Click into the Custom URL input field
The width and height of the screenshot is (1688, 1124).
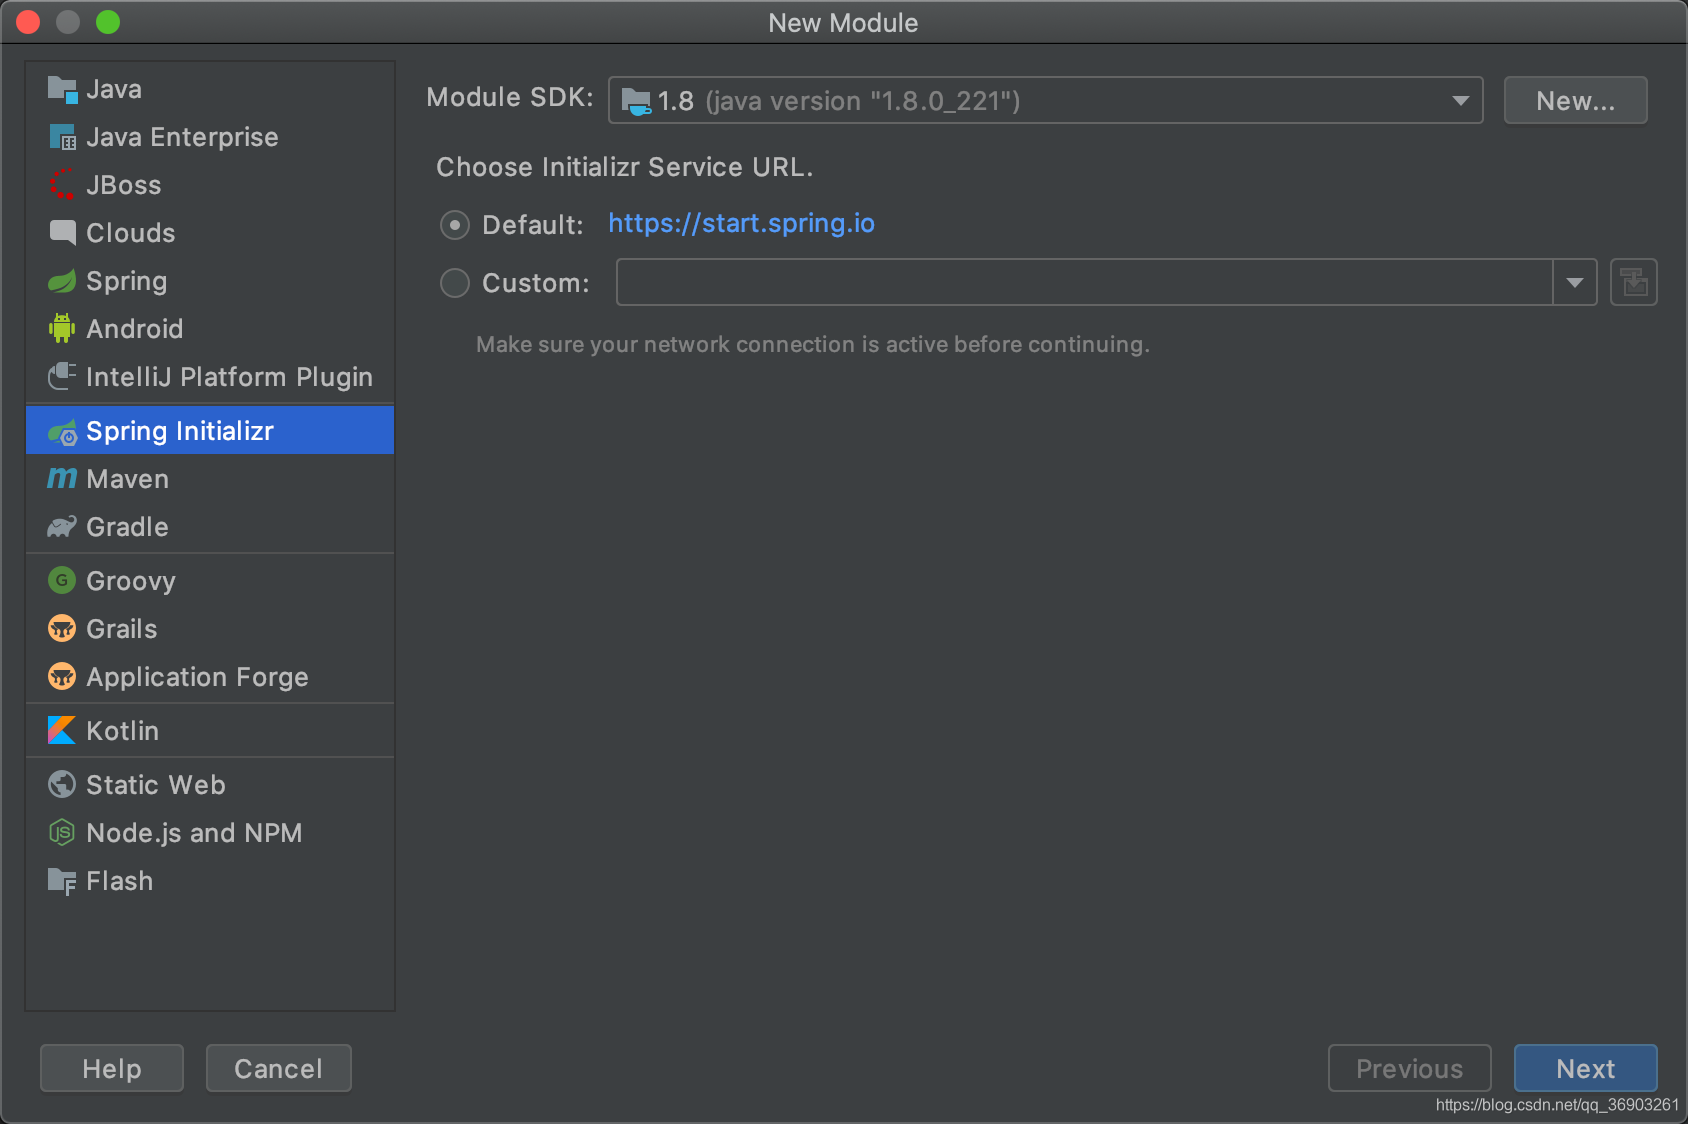[x=1084, y=283]
